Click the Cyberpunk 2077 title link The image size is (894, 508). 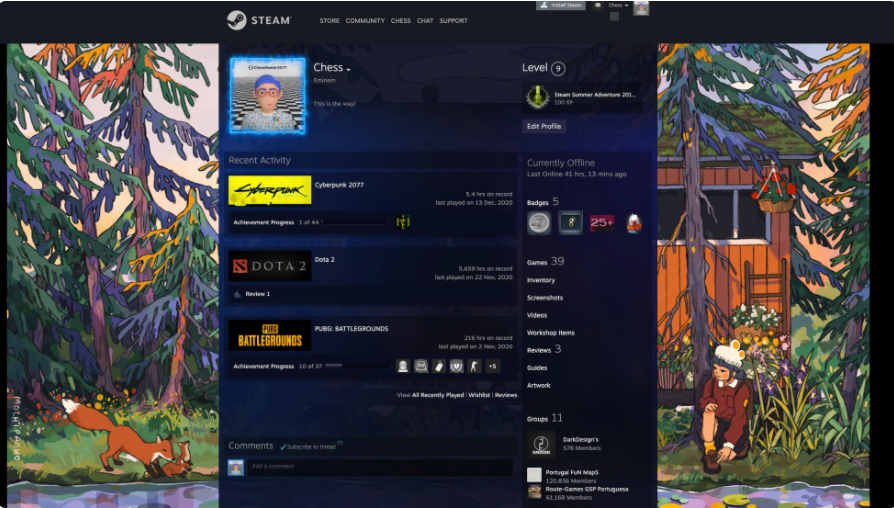pos(339,185)
